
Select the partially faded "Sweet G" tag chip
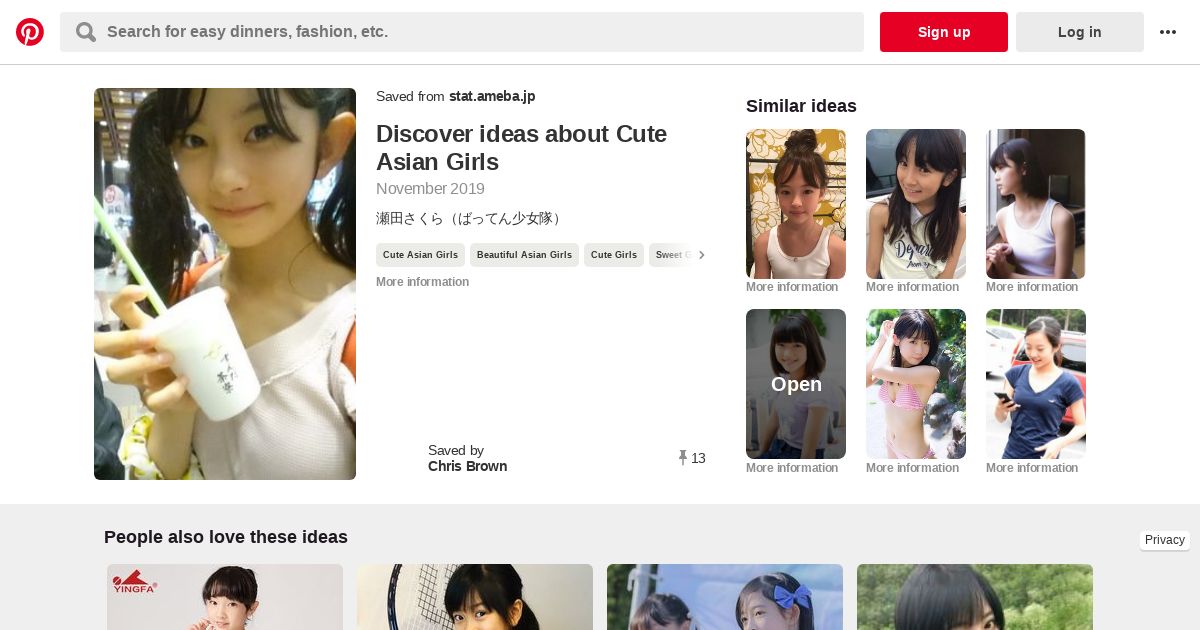pyautogui.click(x=672, y=255)
